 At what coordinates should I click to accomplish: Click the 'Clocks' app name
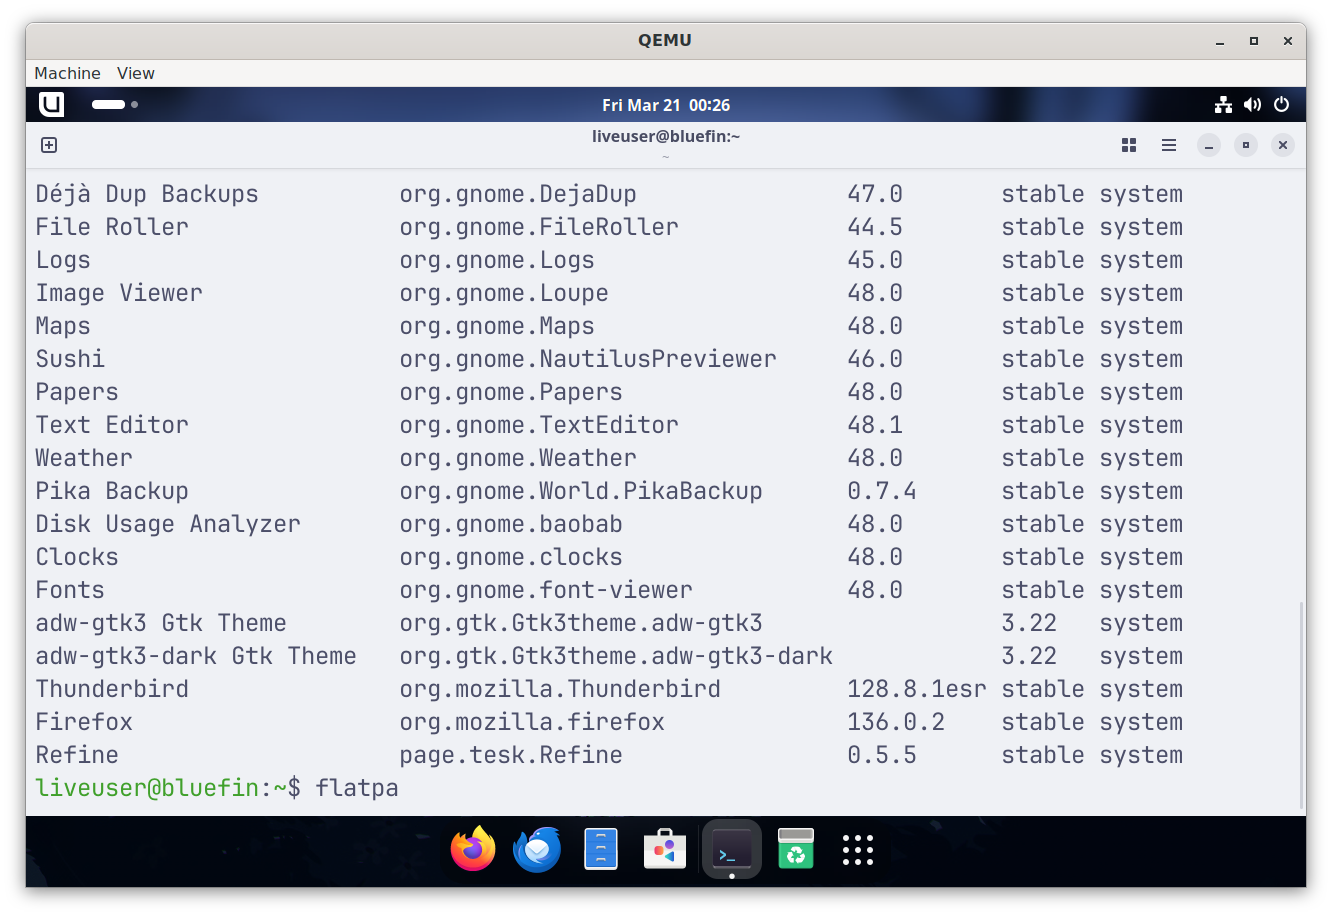tap(77, 557)
